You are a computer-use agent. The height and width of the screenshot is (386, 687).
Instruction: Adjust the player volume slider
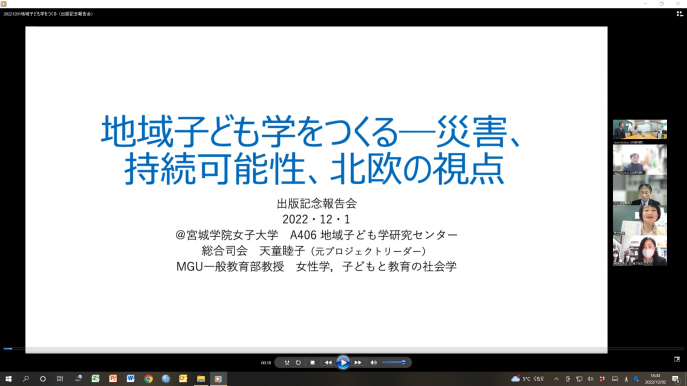coord(393,362)
